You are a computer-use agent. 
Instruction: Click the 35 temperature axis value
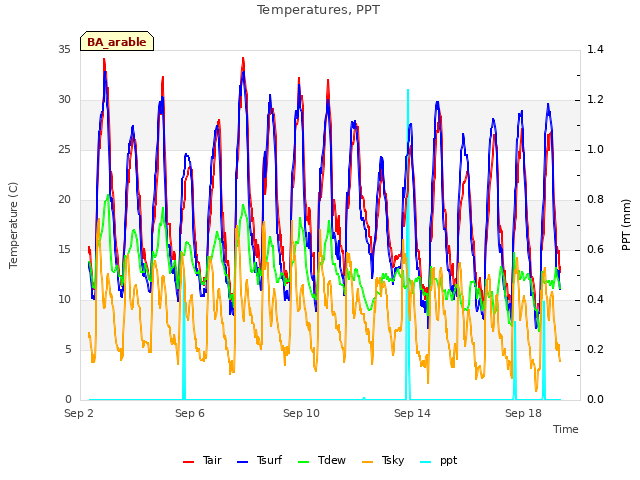[x=64, y=49]
